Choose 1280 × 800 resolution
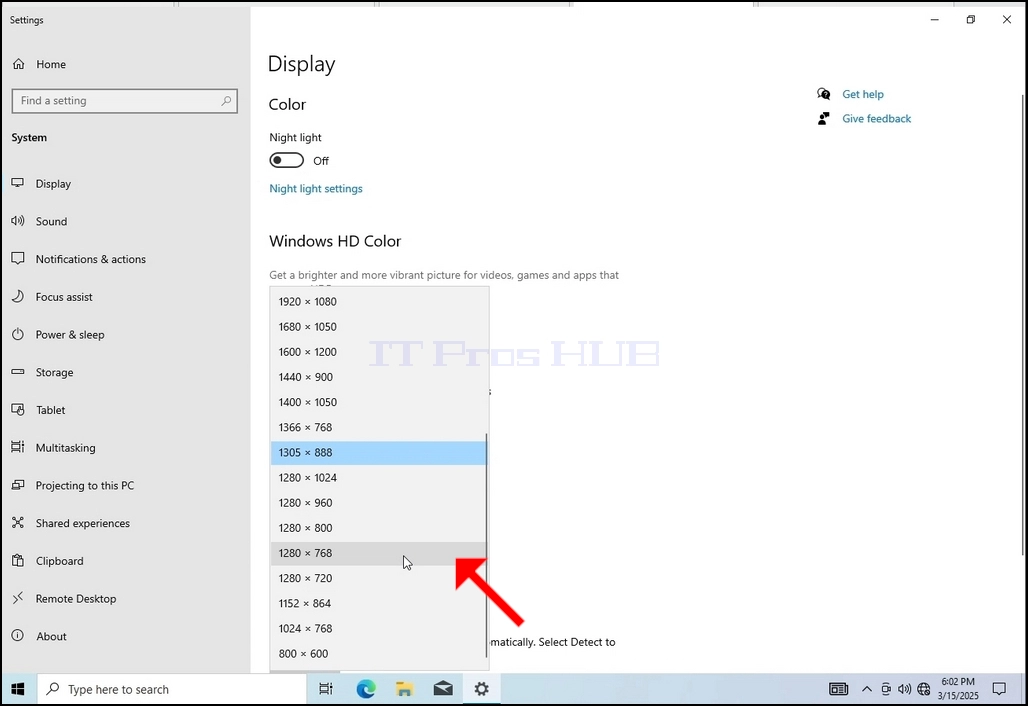1028x706 pixels. [379, 528]
